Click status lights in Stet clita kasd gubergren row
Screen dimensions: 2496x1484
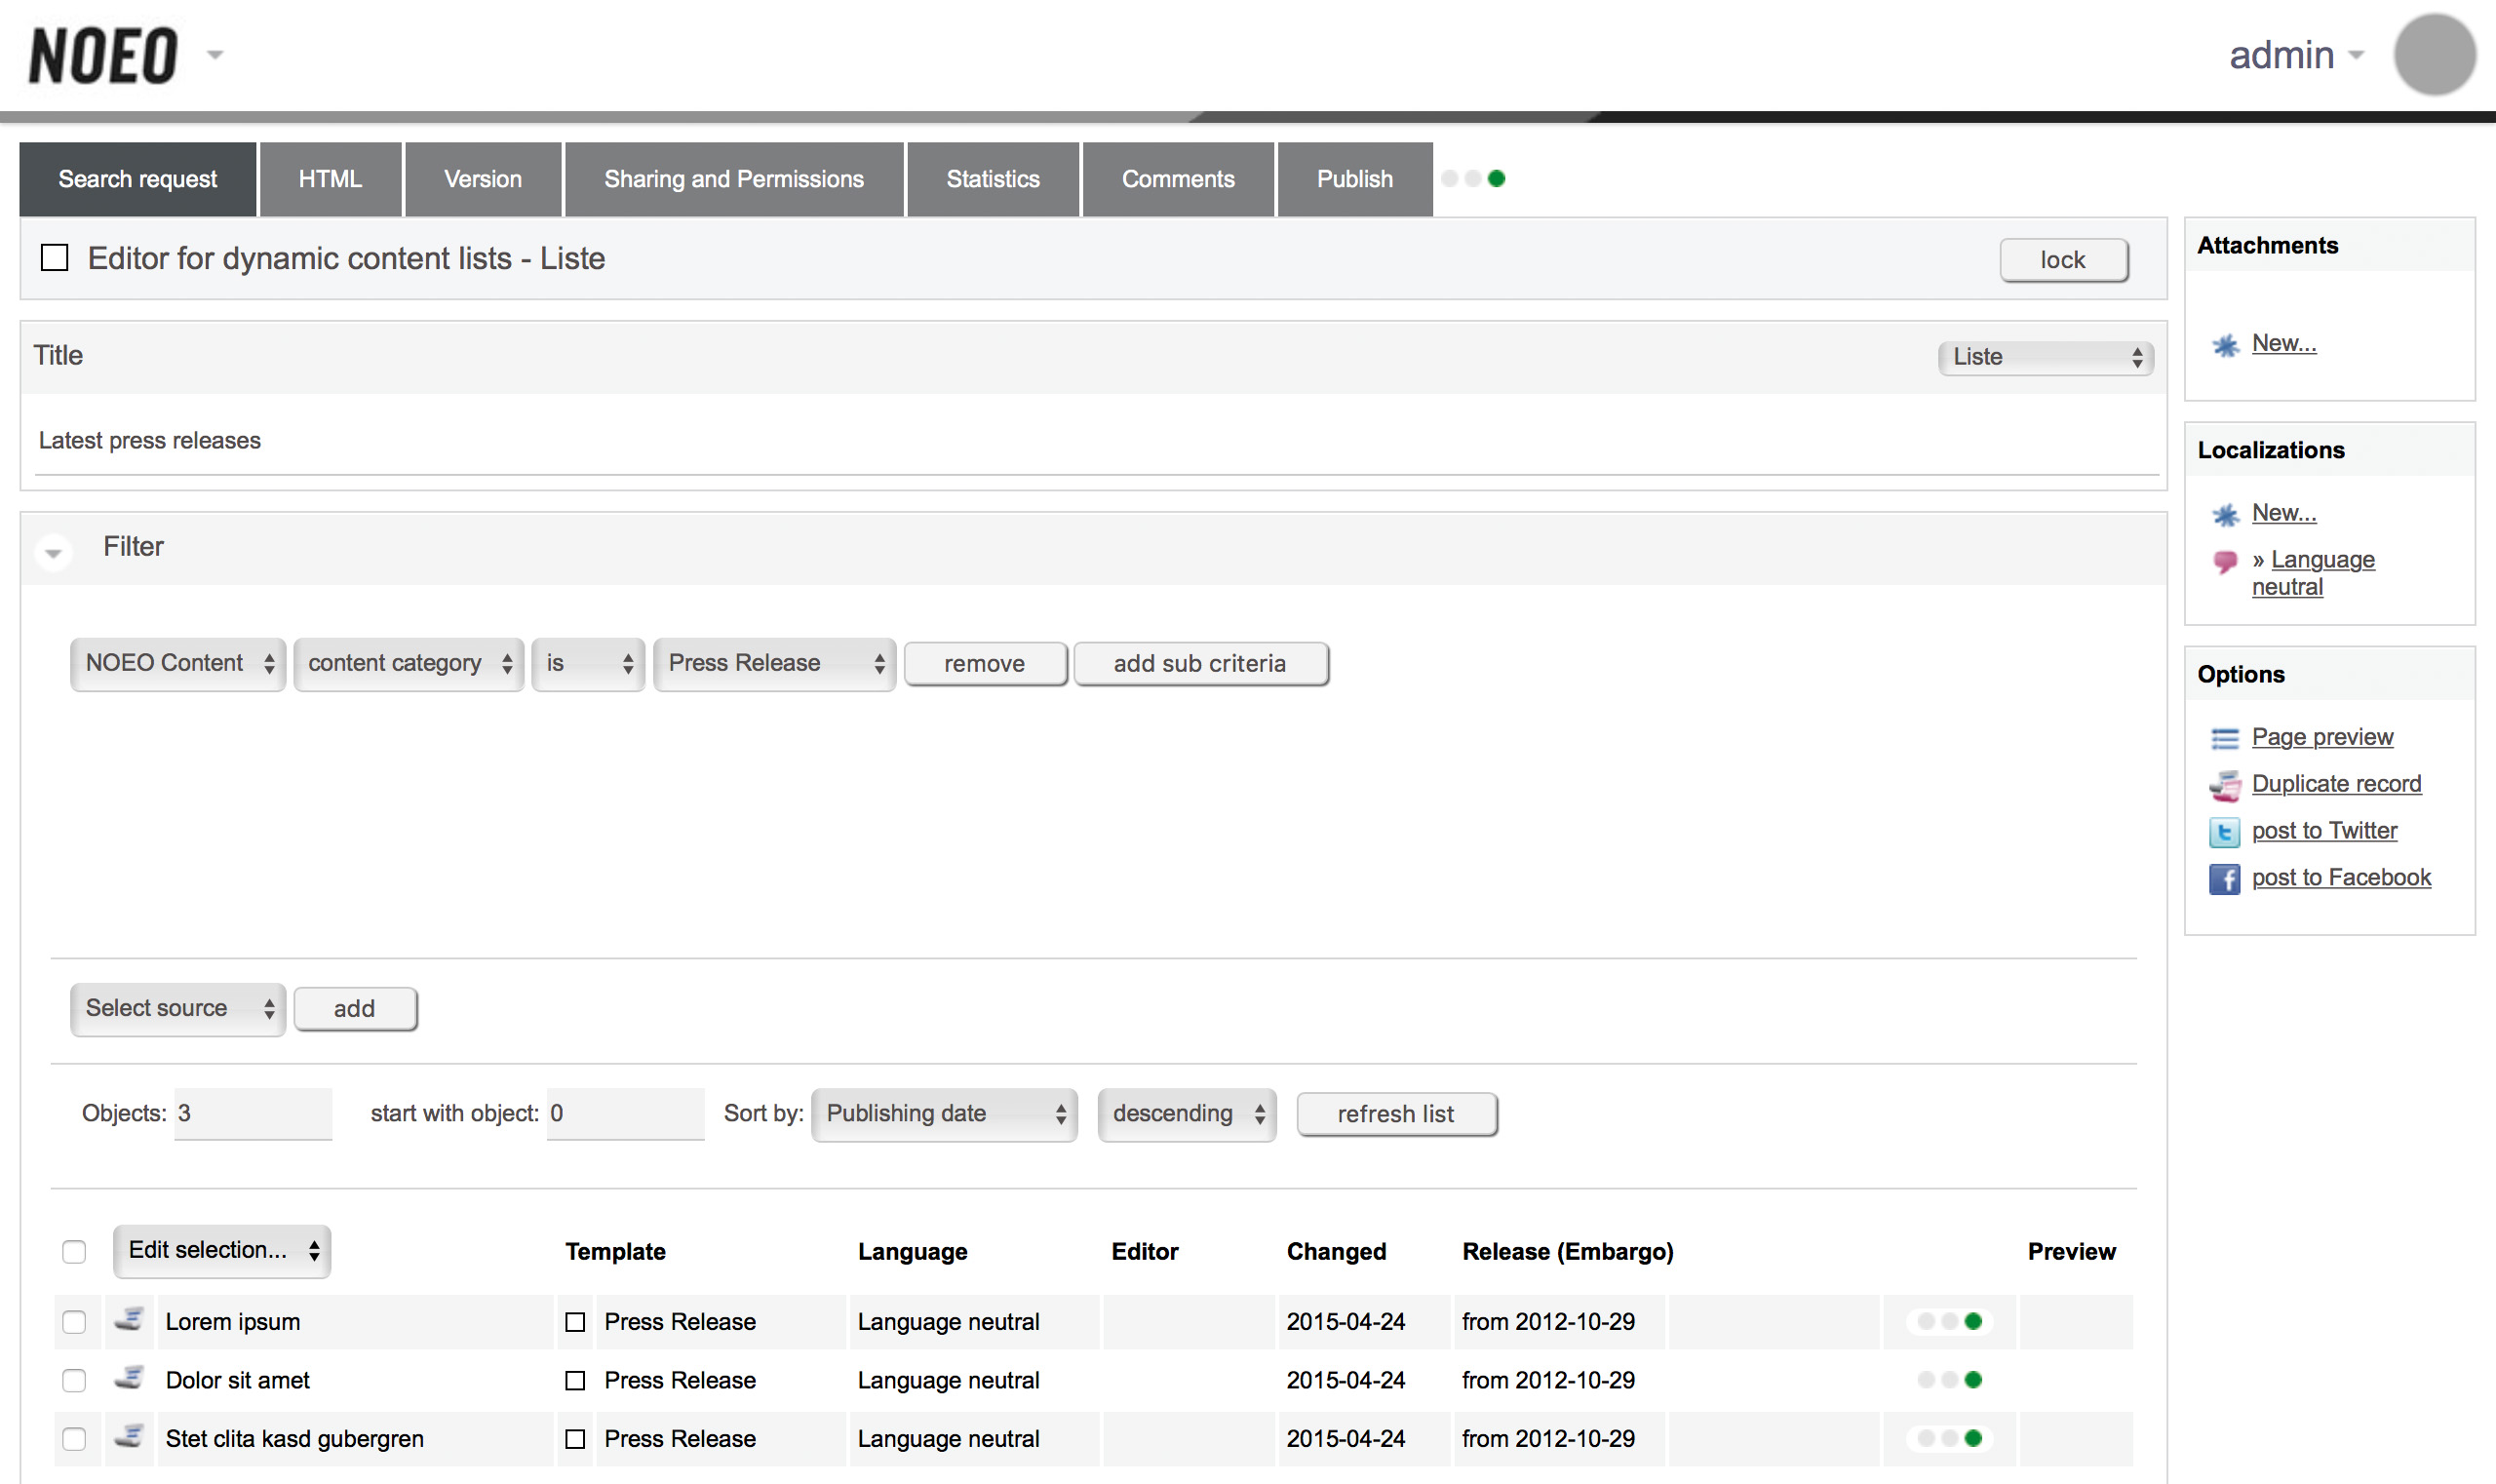point(1949,1438)
